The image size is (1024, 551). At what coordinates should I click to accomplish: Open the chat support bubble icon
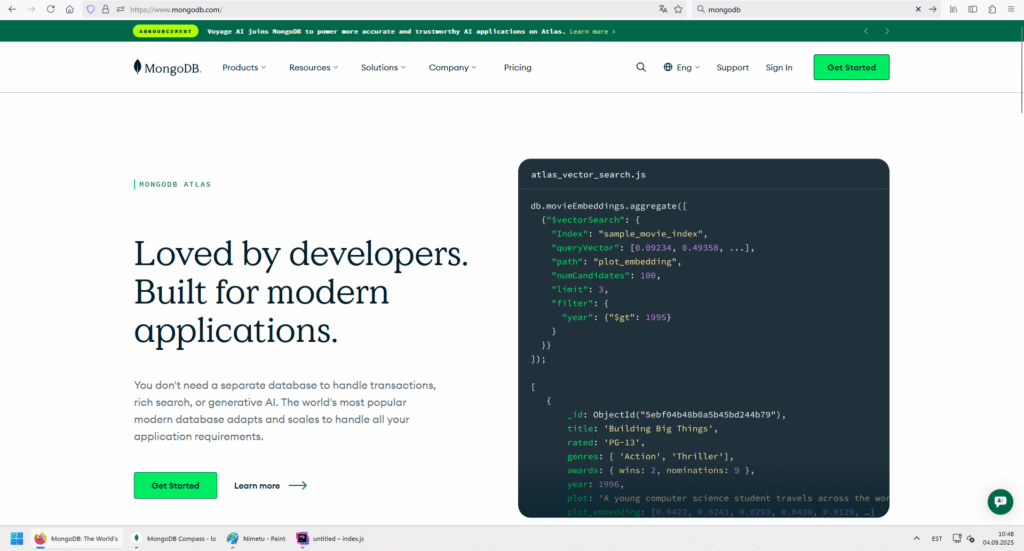[x=999, y=502]
